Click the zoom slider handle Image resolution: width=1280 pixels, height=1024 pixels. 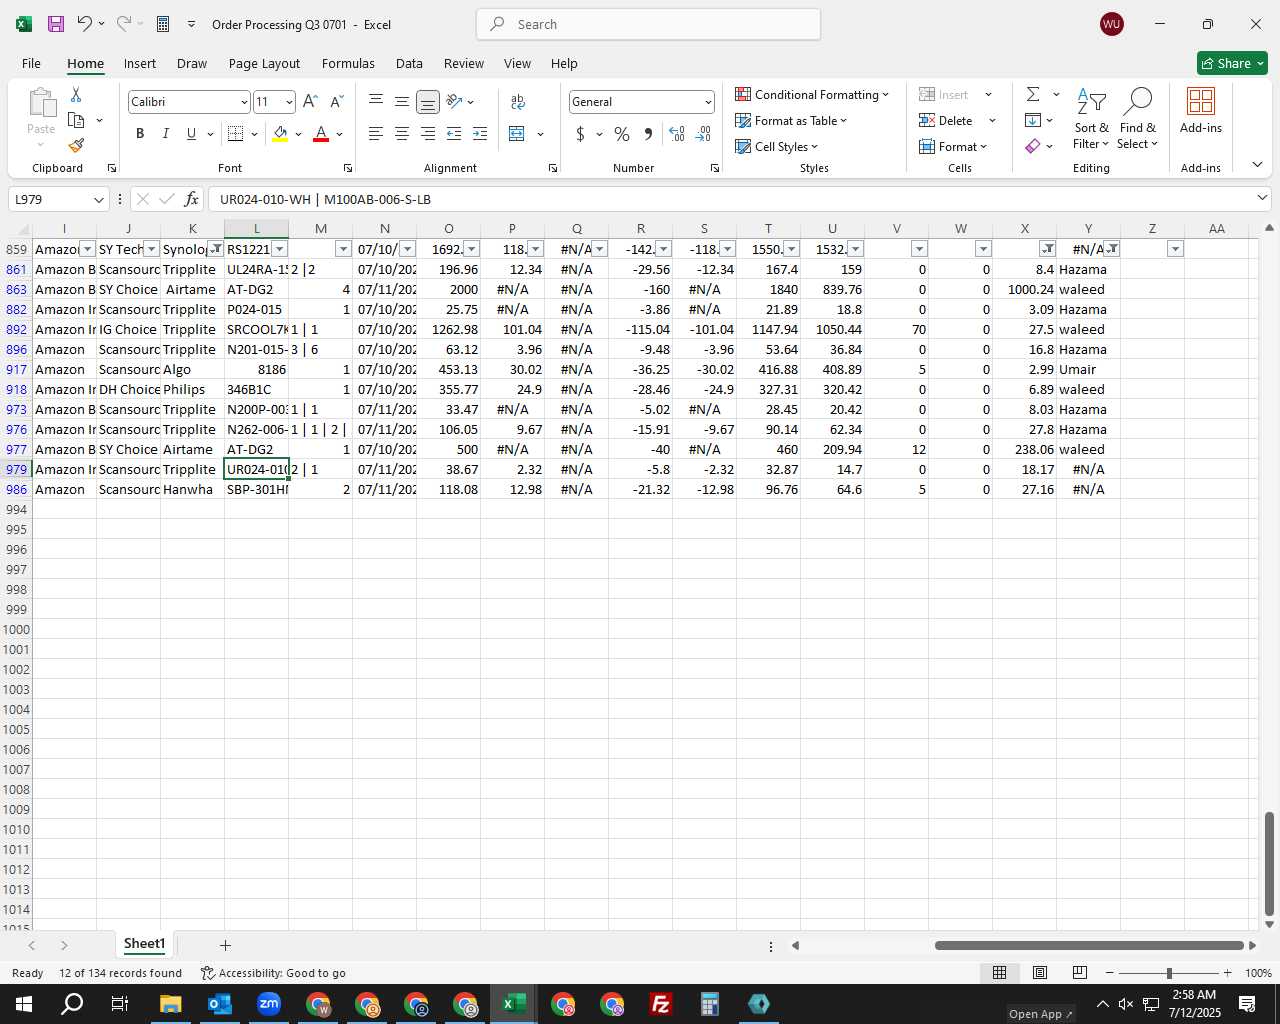click(x=1169, y=973)
